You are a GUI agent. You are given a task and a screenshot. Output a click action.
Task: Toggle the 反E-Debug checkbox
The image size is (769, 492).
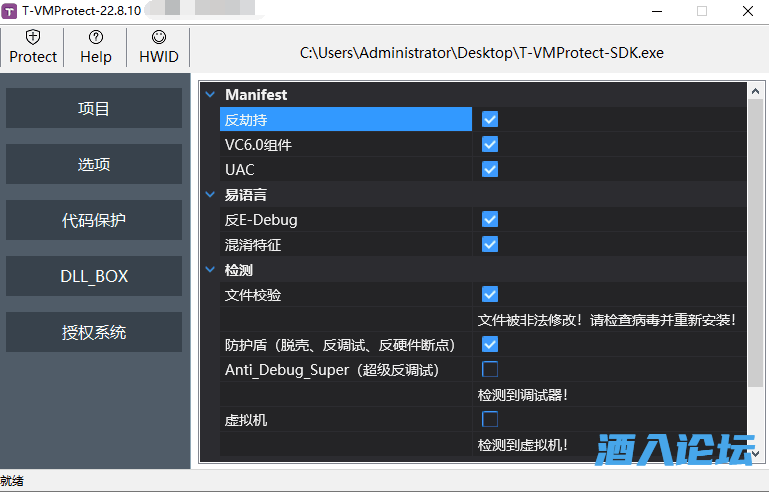pos(490,219)
